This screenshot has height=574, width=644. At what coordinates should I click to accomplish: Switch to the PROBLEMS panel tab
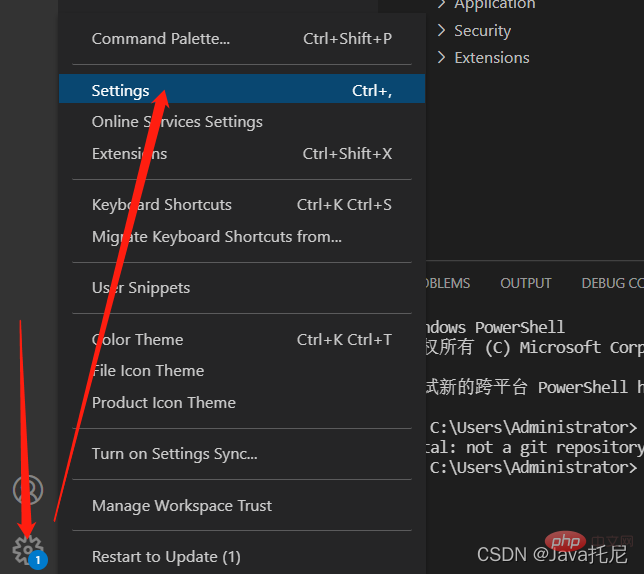448,283
